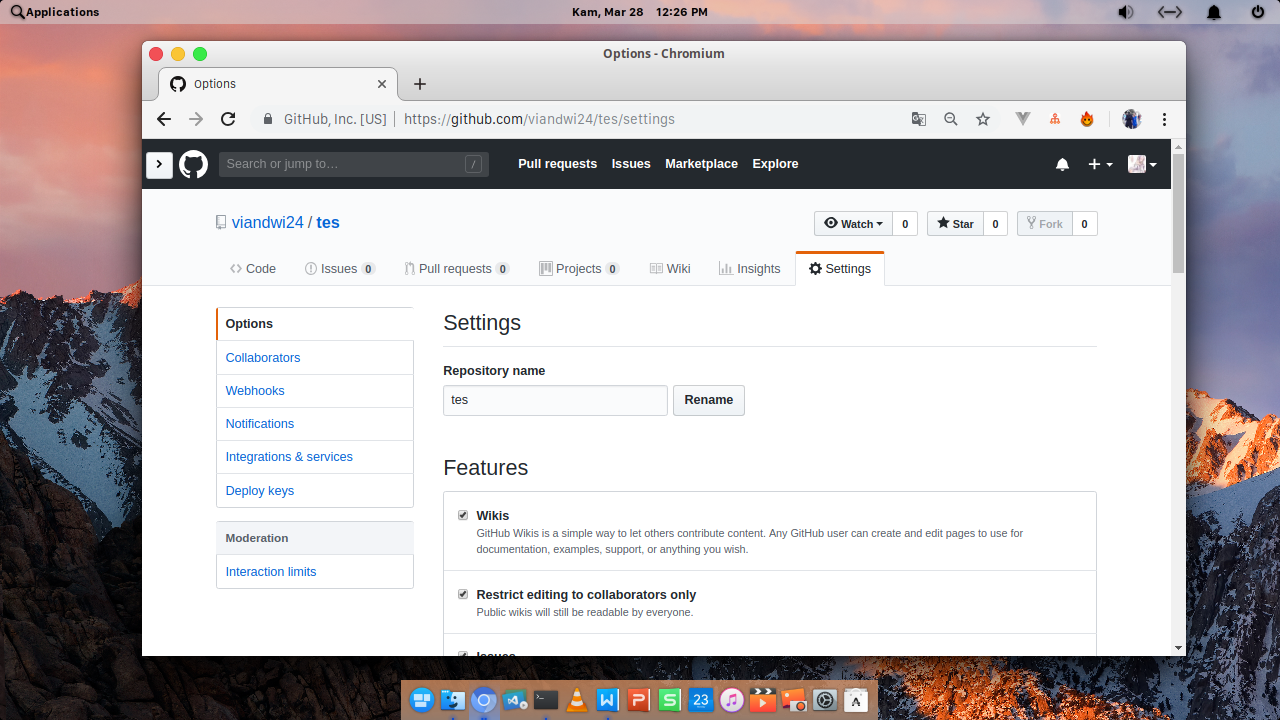Switch to the Insights tab
Viewport: 1280px width, 720px height.
click(x=749, y=269)
